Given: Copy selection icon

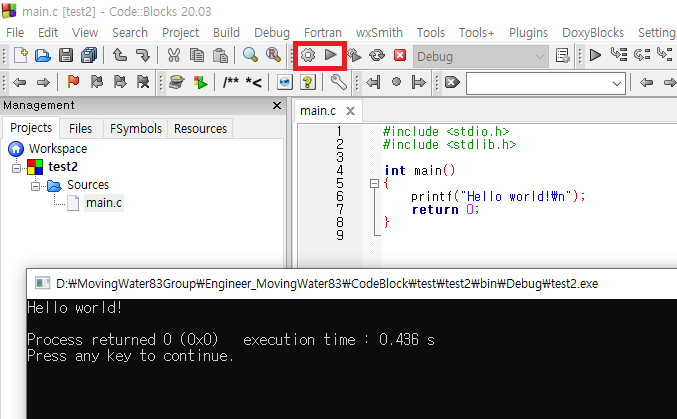Looking at the screenshot, I should [197, 55].
